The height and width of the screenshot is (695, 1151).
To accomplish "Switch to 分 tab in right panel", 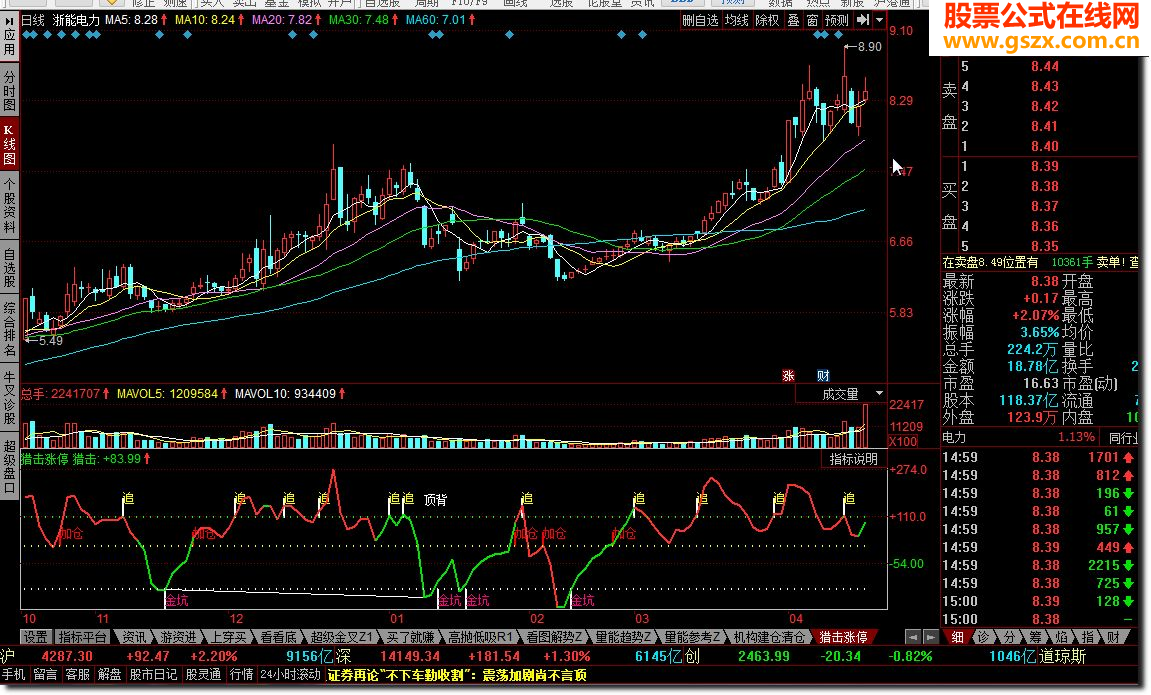I will click(x=1009, y=637).
